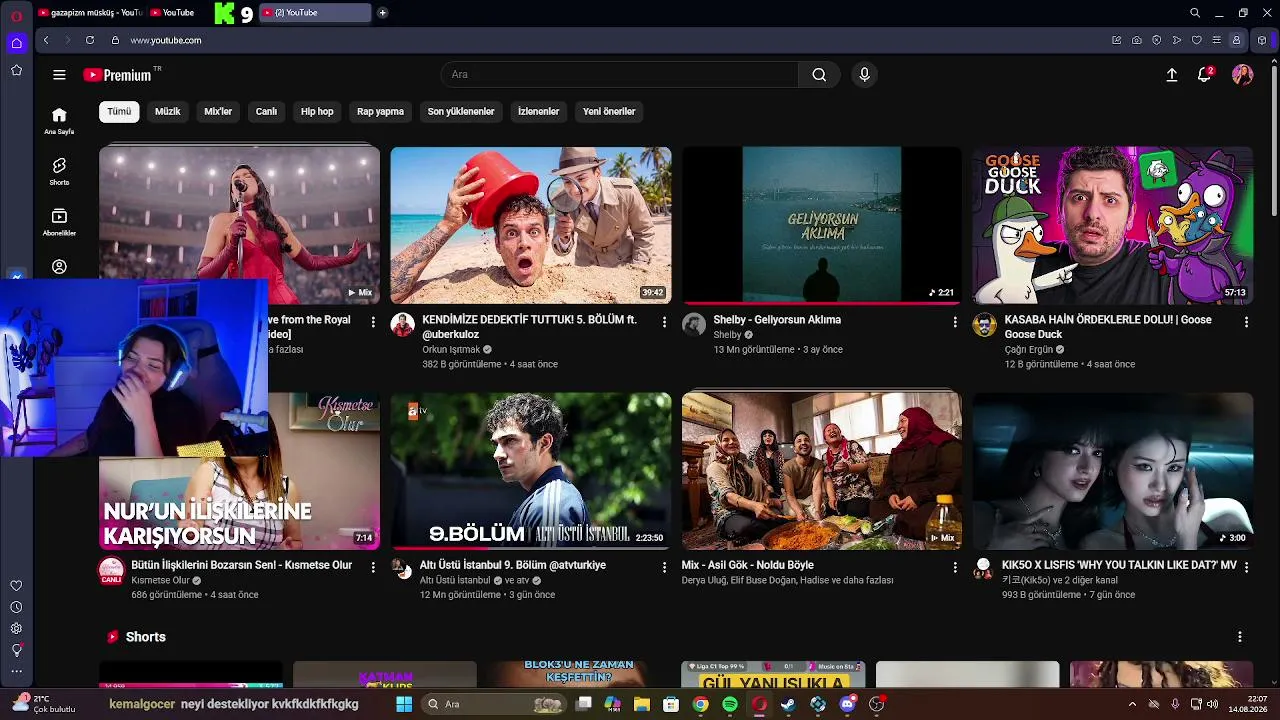Open the weather widget on taskbar
The image size is (1280, 720).
42,704
